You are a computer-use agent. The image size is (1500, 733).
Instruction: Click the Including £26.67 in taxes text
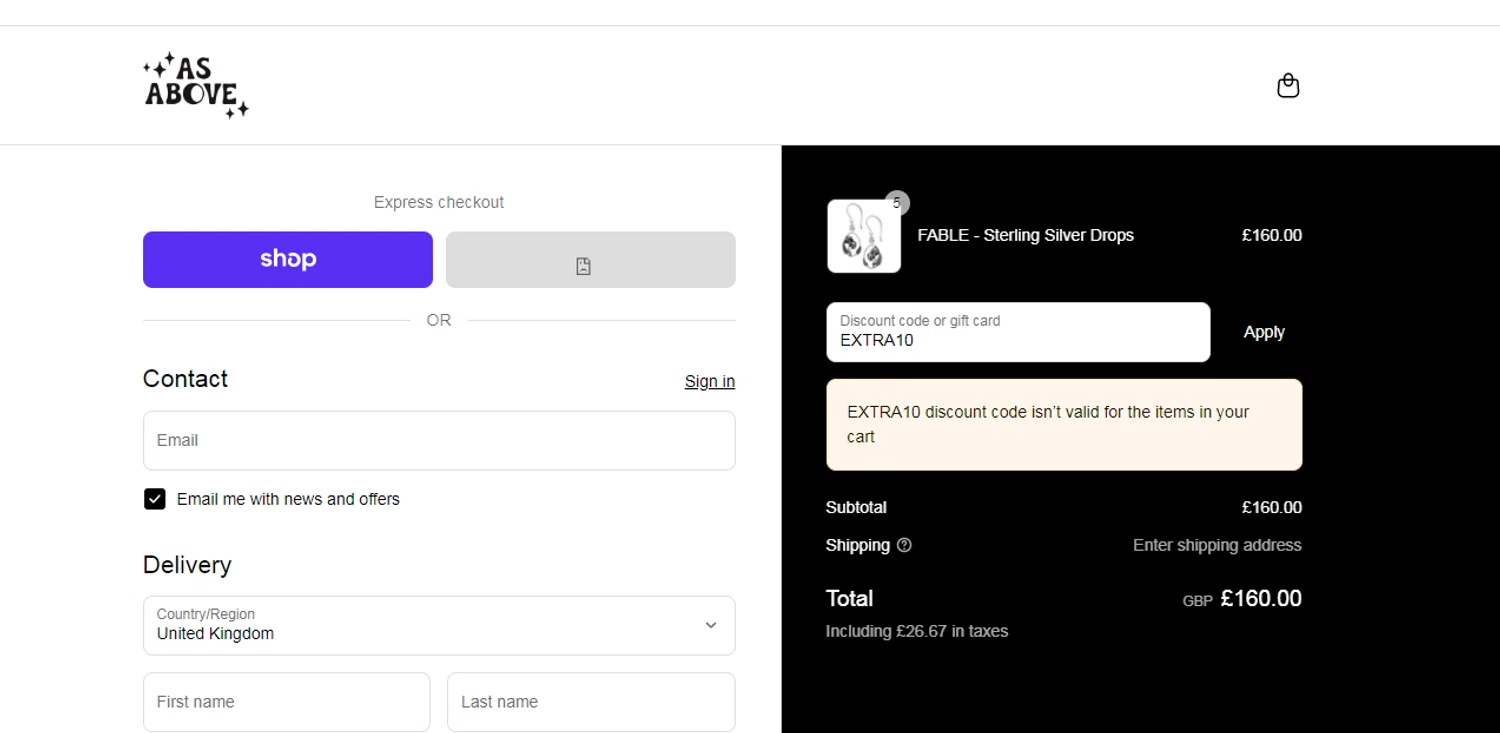[x=917, y=631]
